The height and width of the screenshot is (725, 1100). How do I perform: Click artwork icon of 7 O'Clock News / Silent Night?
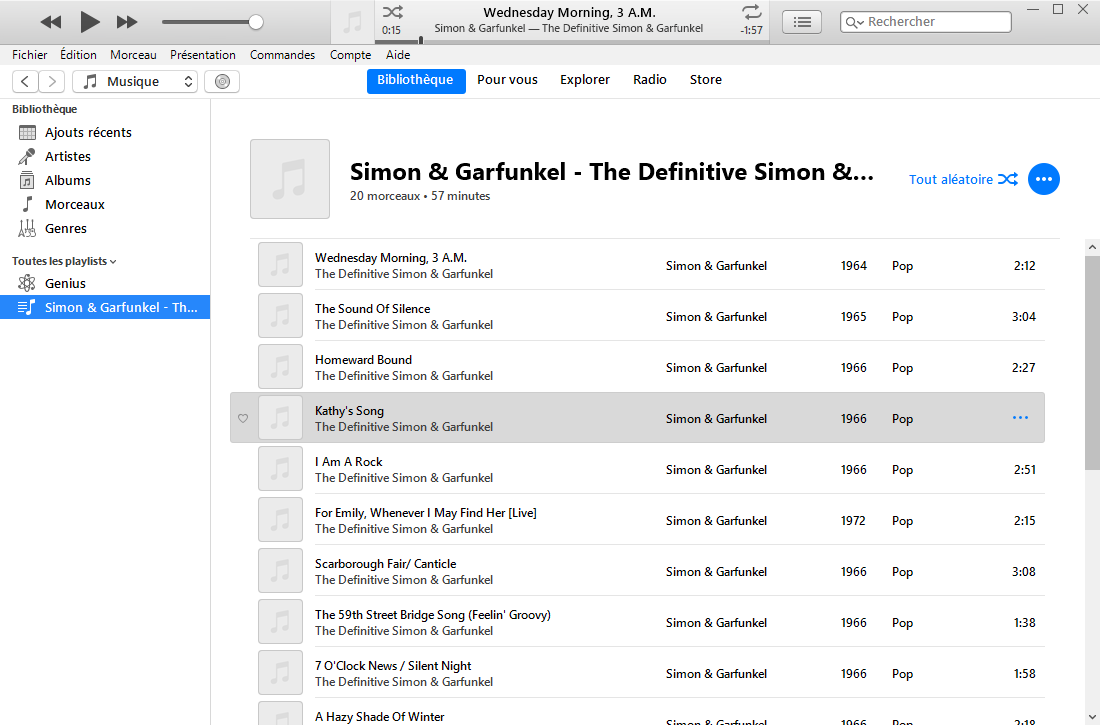tap(281, 672)
